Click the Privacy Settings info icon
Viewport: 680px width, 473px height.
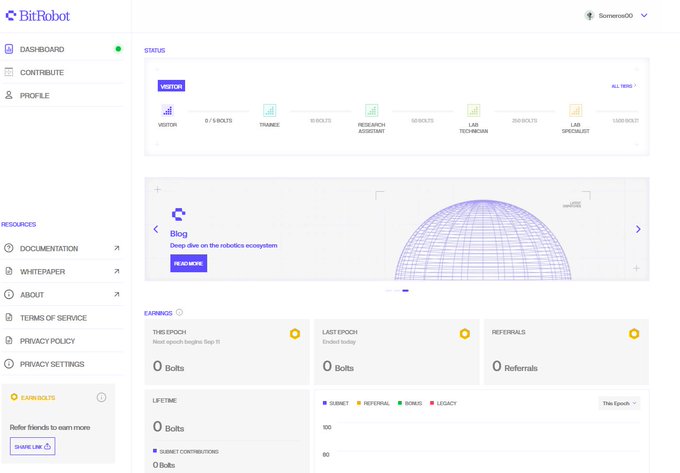point(9,363)
